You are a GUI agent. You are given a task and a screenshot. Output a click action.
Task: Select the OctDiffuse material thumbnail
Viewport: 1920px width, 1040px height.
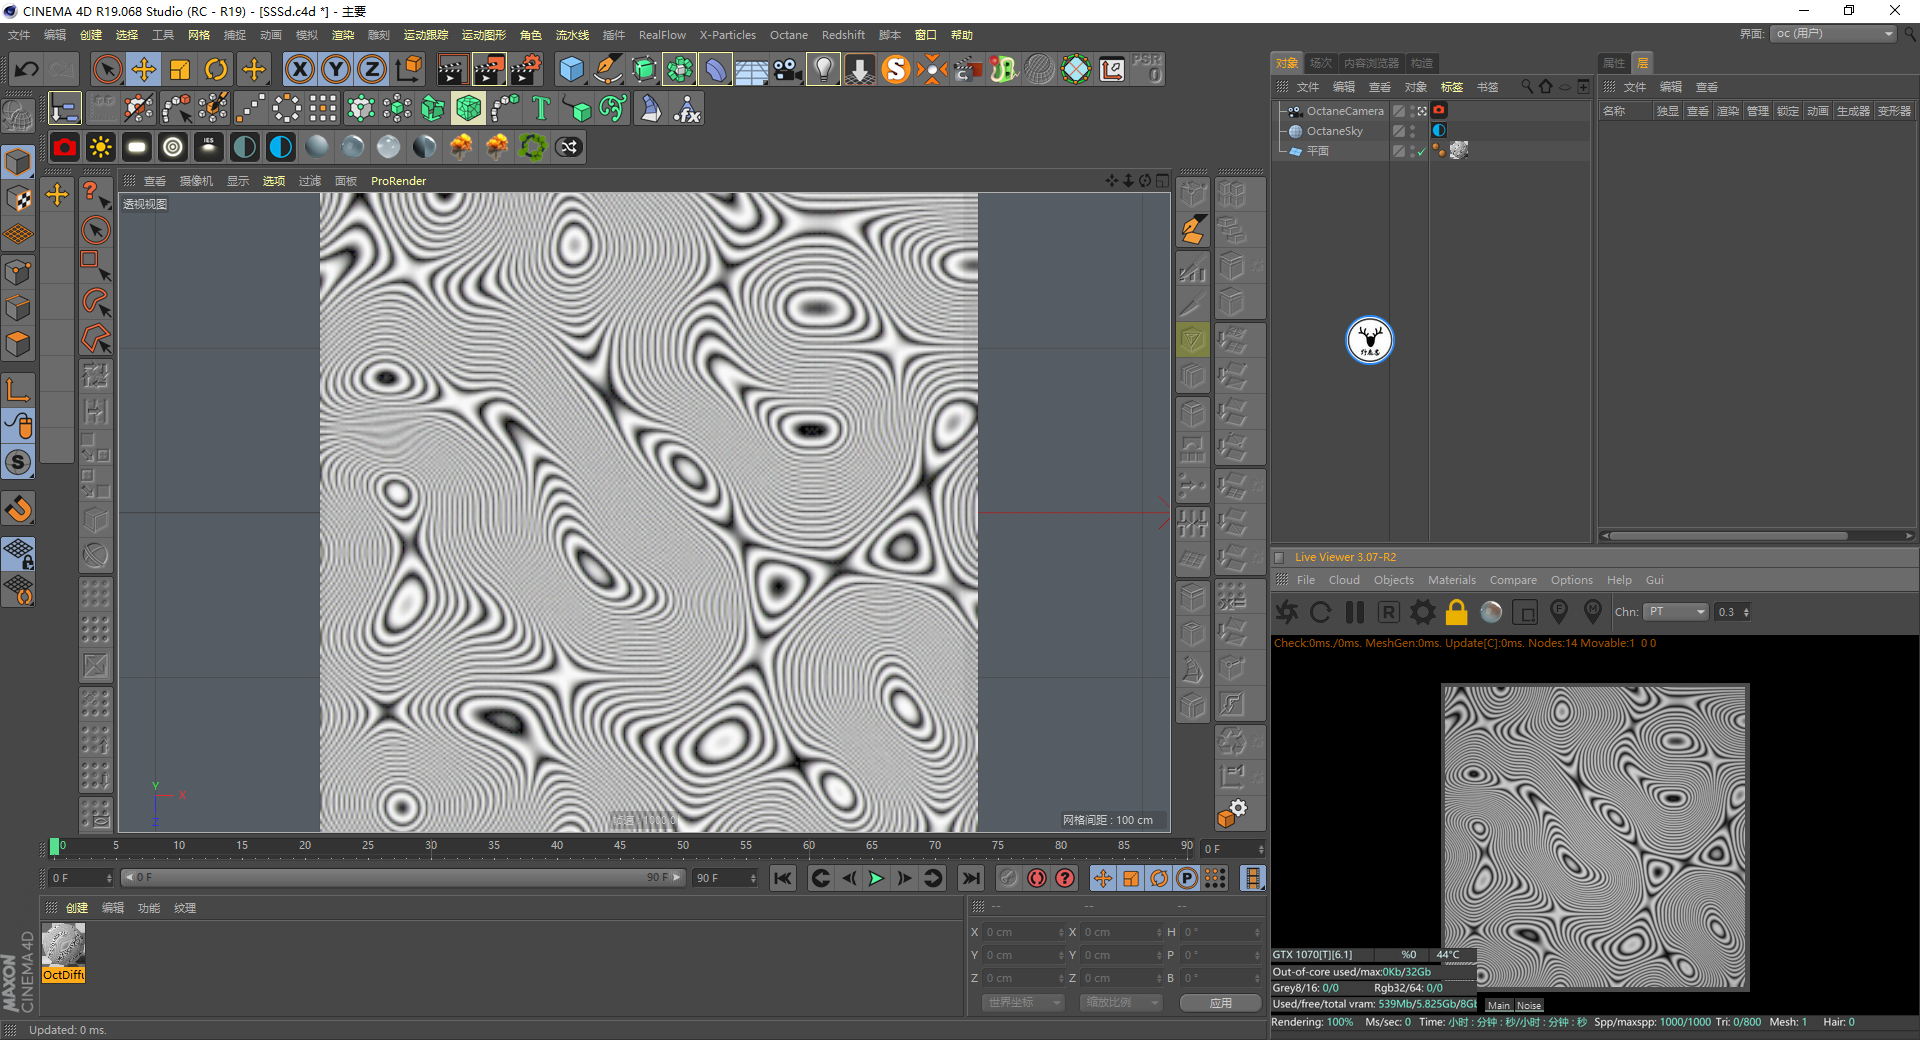pos(64,945)
